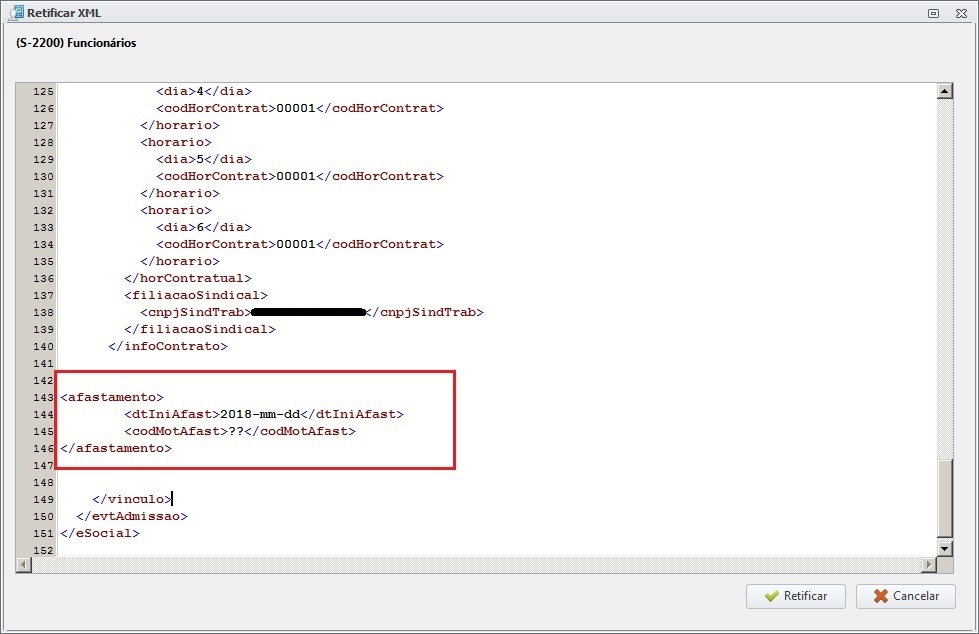Click the scroll right arrow
This screenshot has width=979, height=634.
coord(929,565)
